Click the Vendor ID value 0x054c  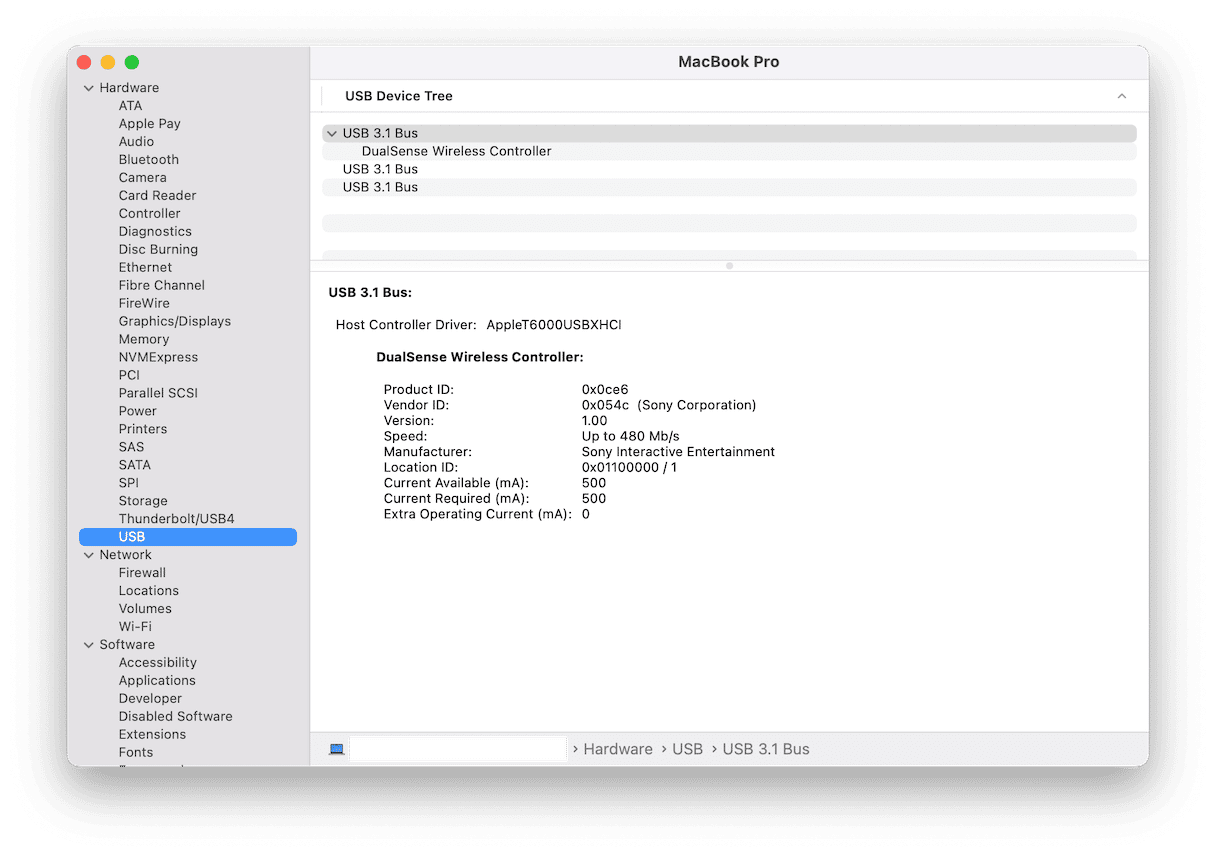(606, 406)
